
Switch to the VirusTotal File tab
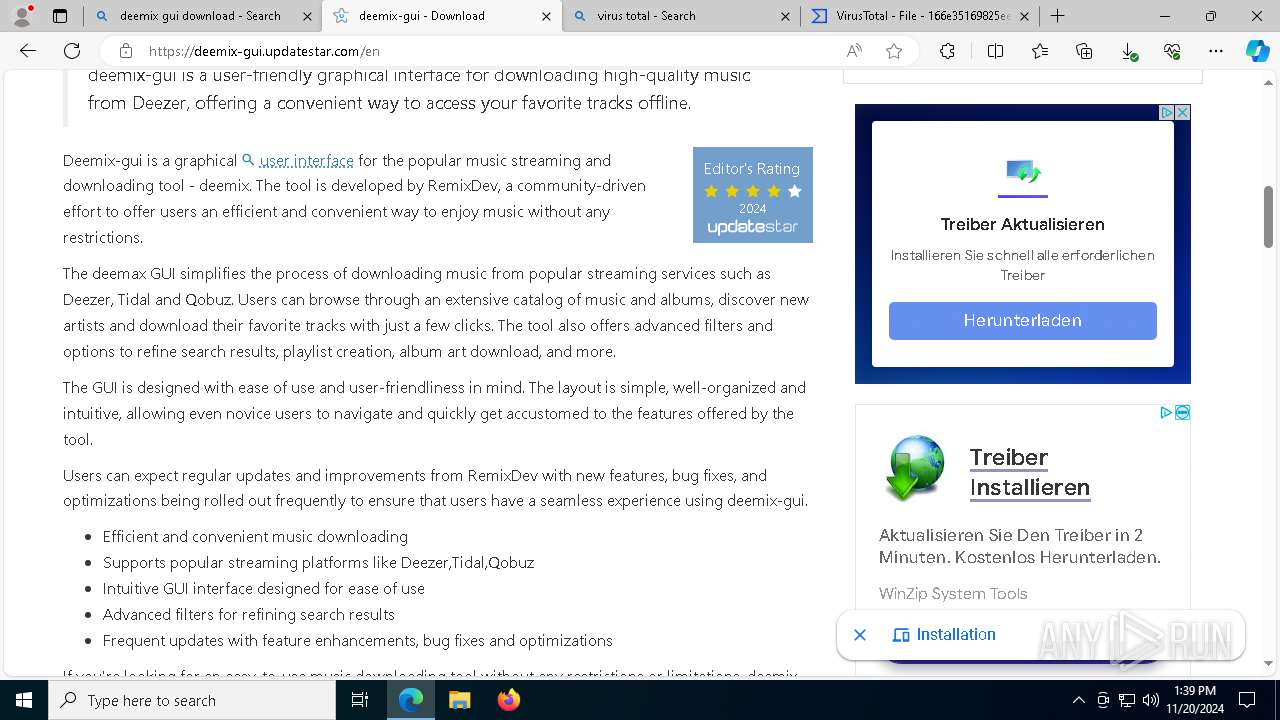point(920,16)
